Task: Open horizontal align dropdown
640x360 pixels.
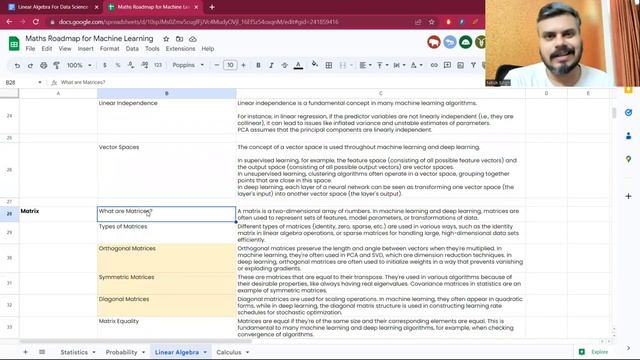Action: pyautogui.click(x=365, y=65)
